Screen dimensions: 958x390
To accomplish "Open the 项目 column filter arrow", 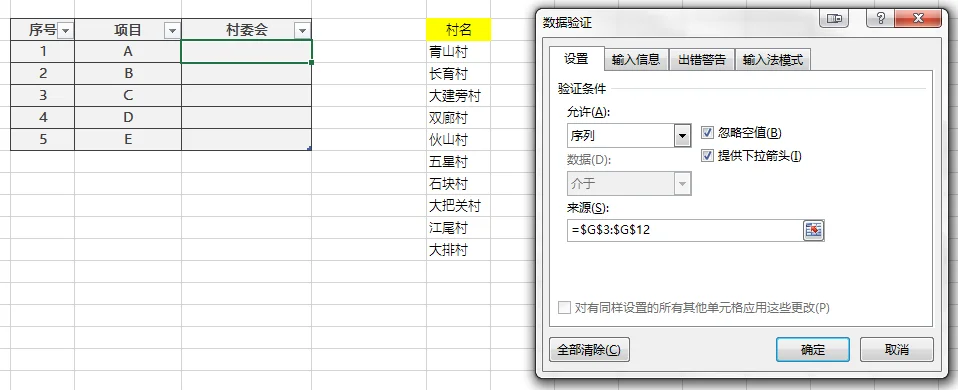I will [x=173, y=30].
